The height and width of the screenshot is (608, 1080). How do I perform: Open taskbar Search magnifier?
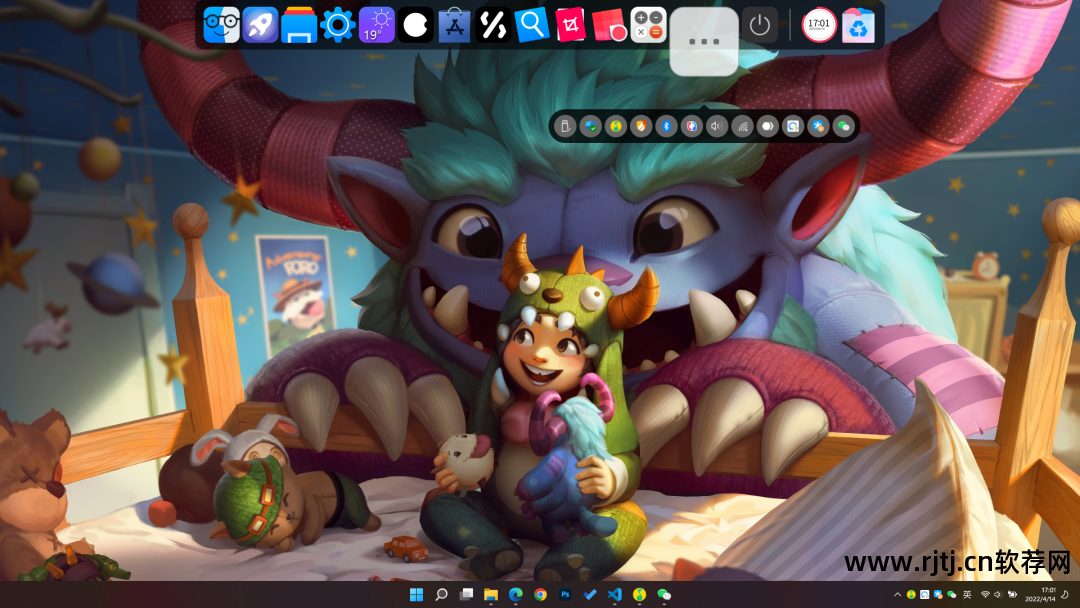coord(442,594)
